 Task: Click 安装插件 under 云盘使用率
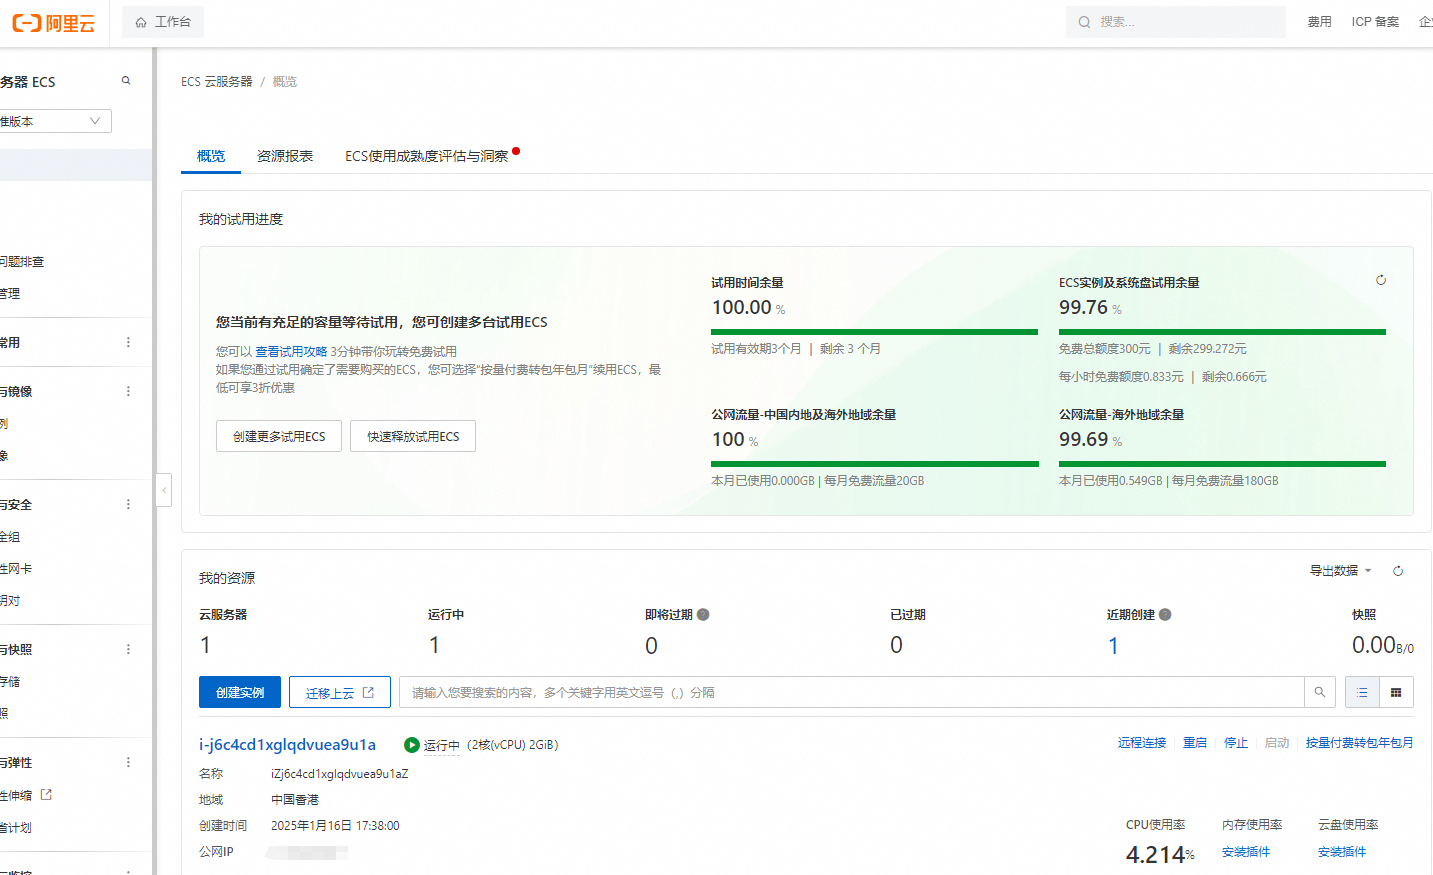coord(1342,852)
